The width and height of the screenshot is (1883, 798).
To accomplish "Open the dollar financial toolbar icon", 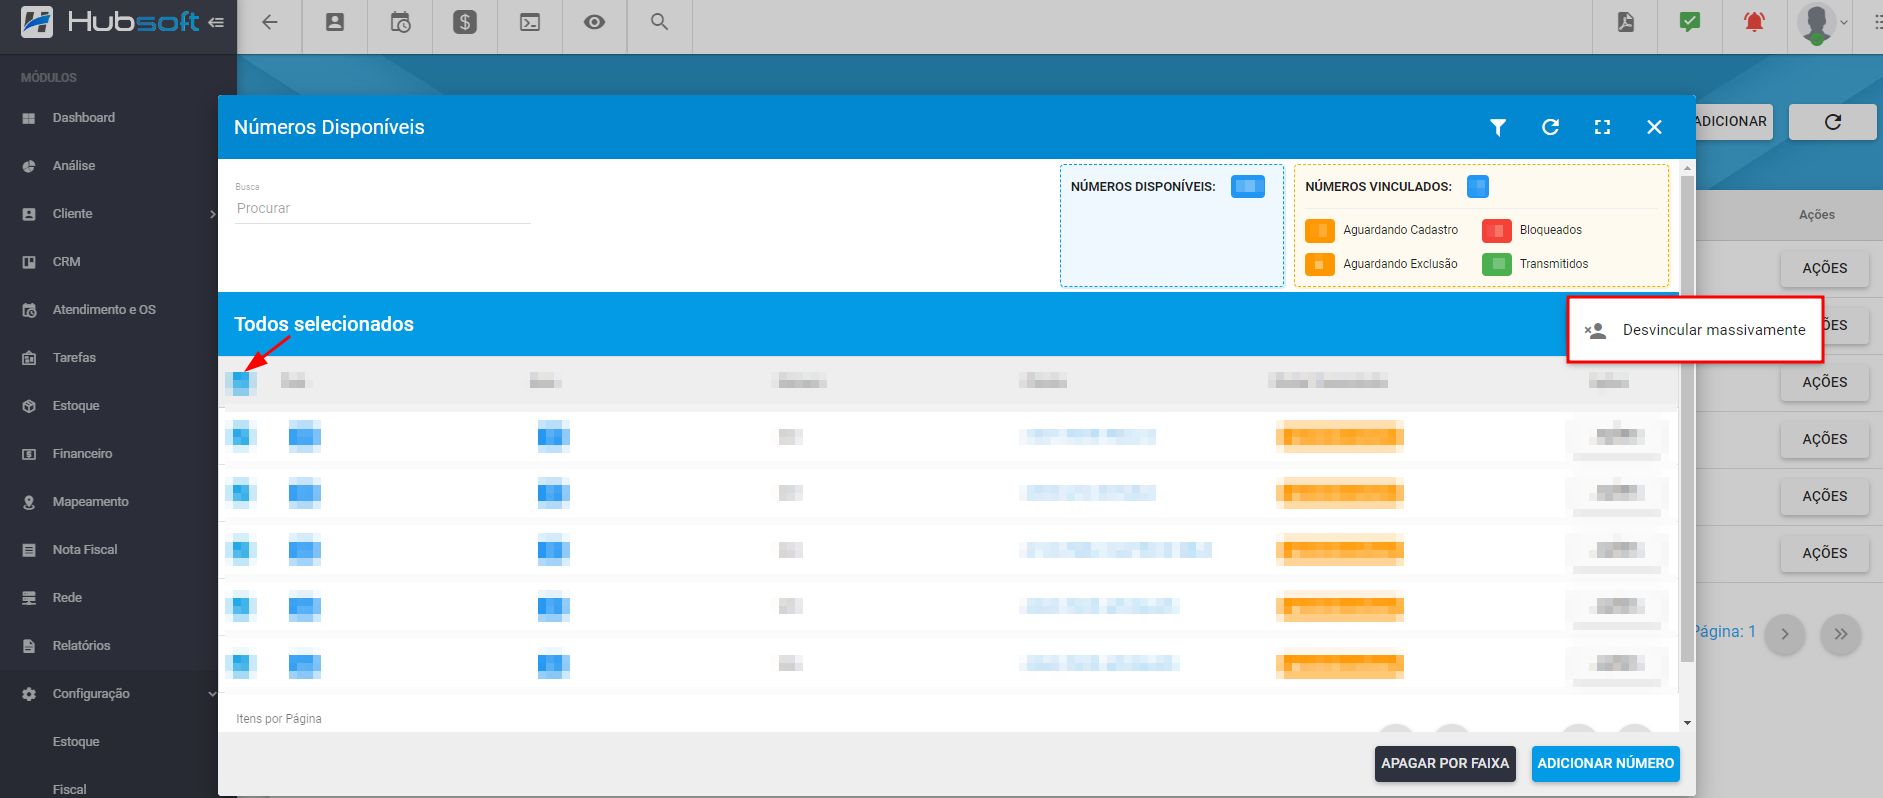I will (x=465, y=22).
